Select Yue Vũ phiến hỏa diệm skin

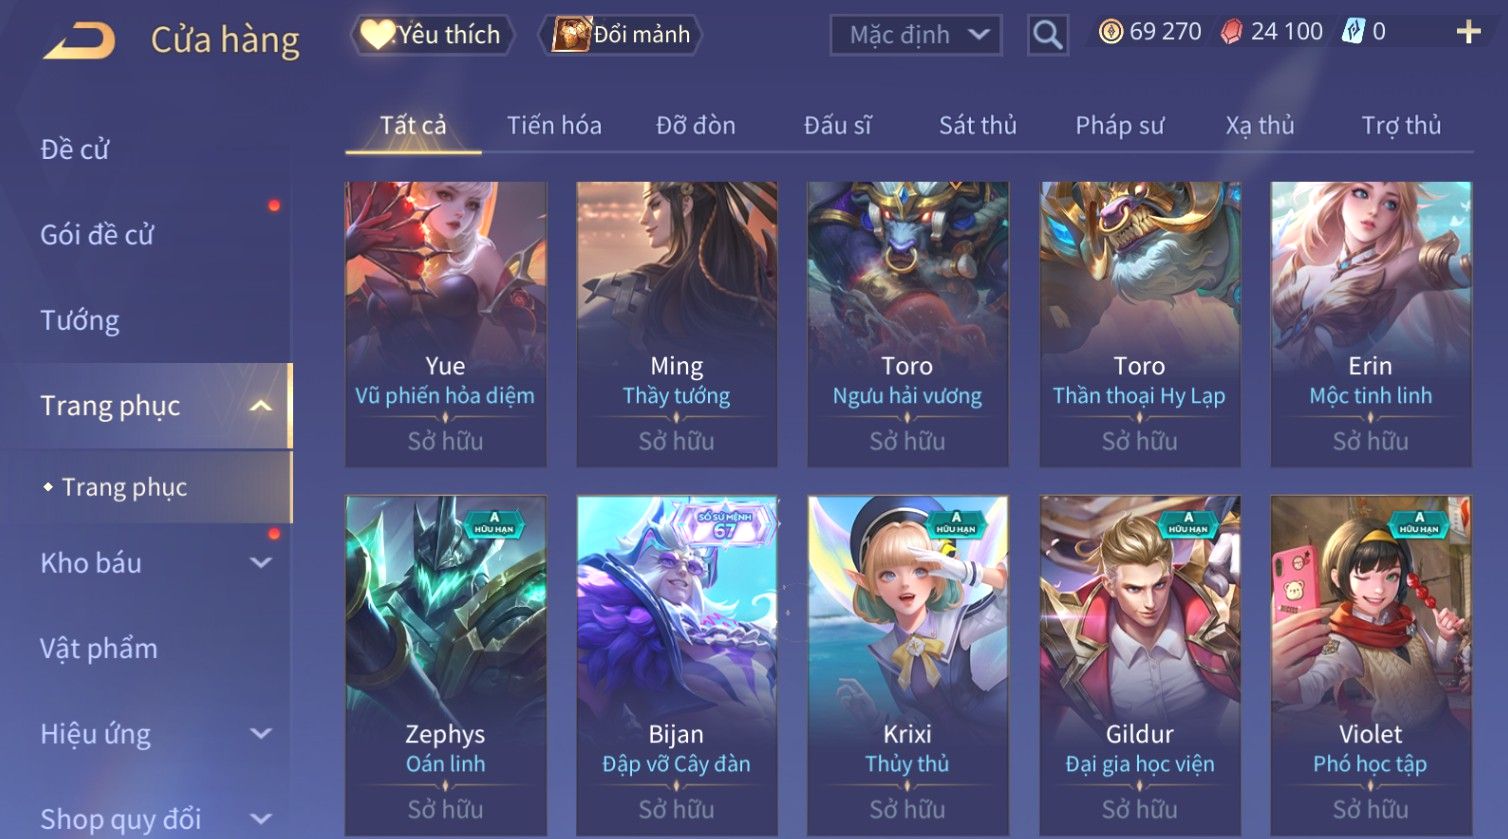446,324
